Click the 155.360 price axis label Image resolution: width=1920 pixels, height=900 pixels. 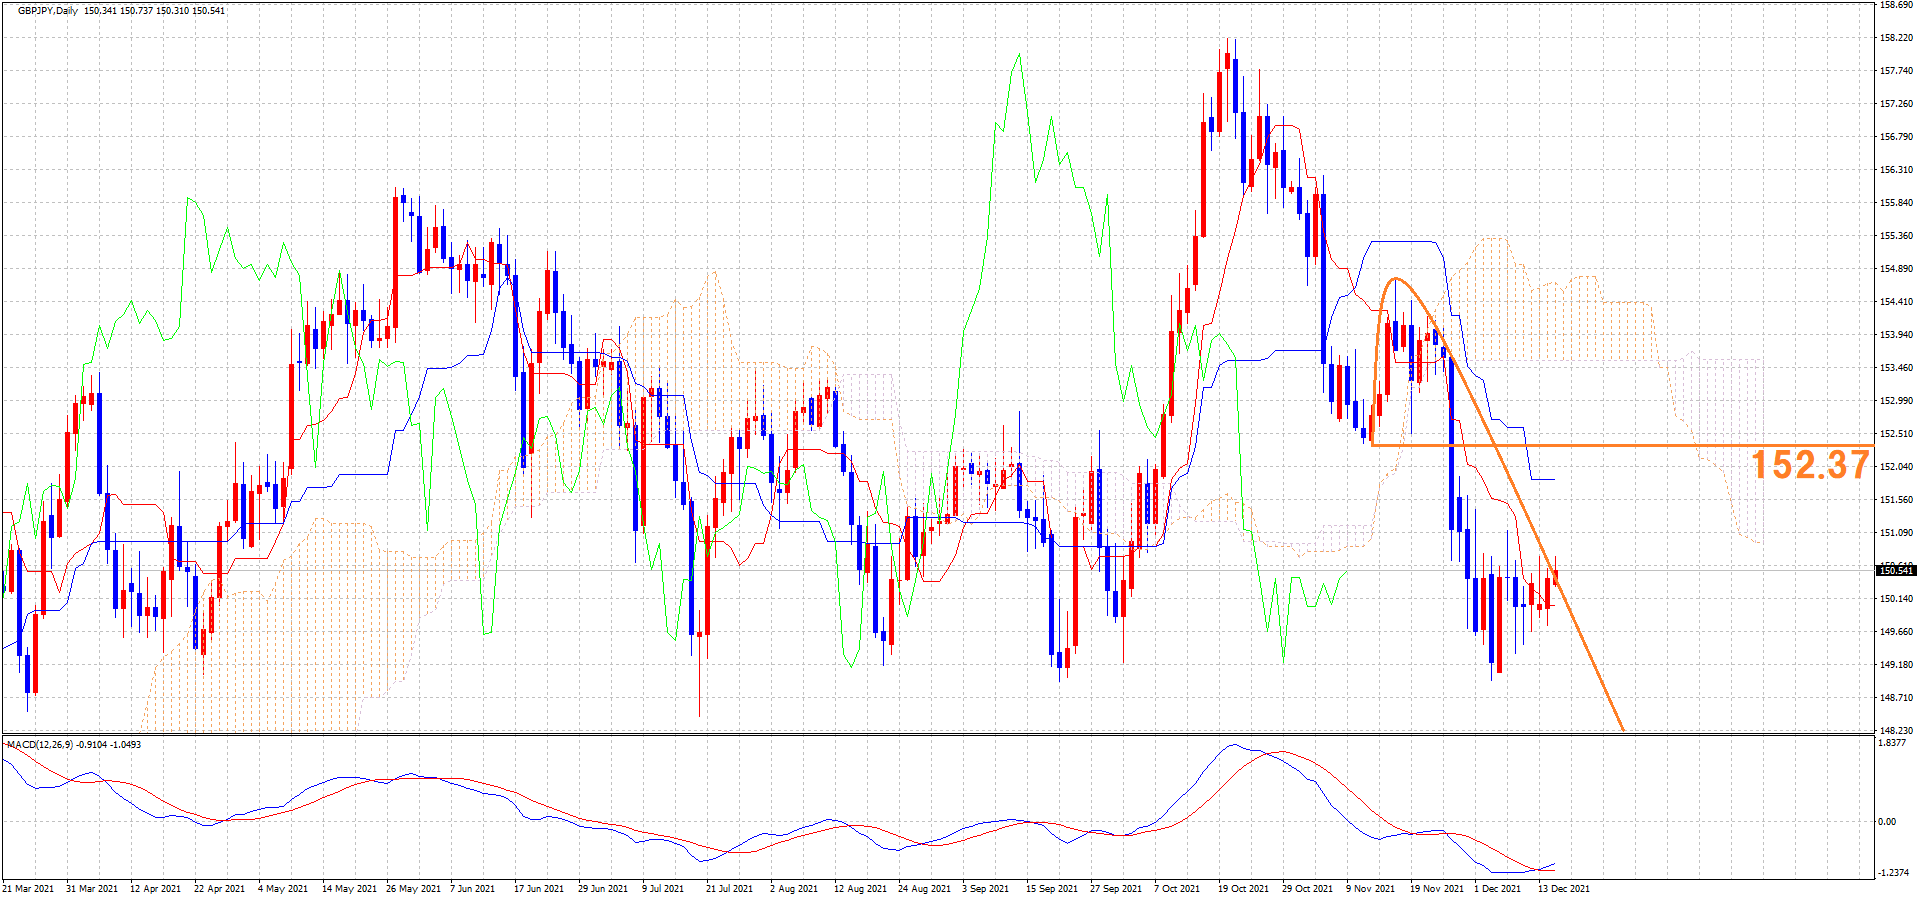1897,236
